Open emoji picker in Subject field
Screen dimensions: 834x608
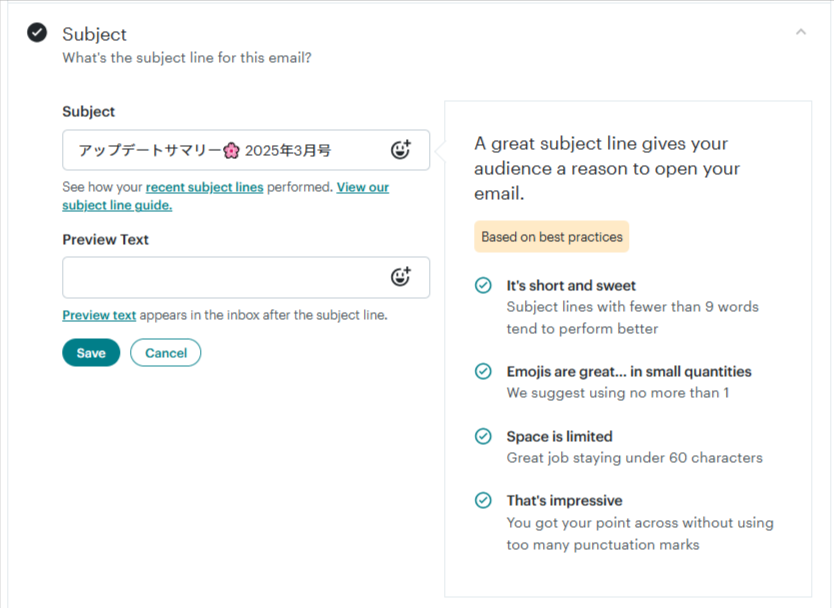coord(400,150)
